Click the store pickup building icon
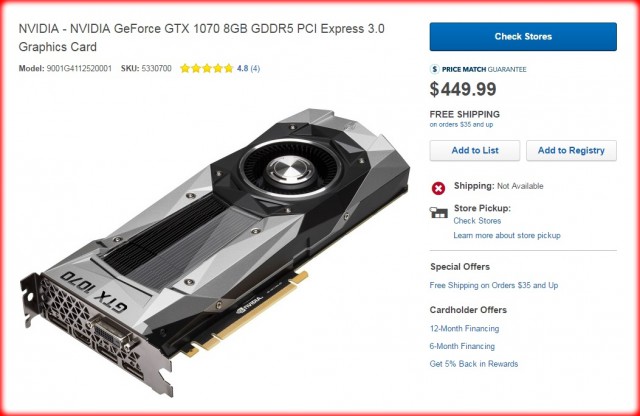This screenshot has height=416, width=640. click(x=438, y=212)
